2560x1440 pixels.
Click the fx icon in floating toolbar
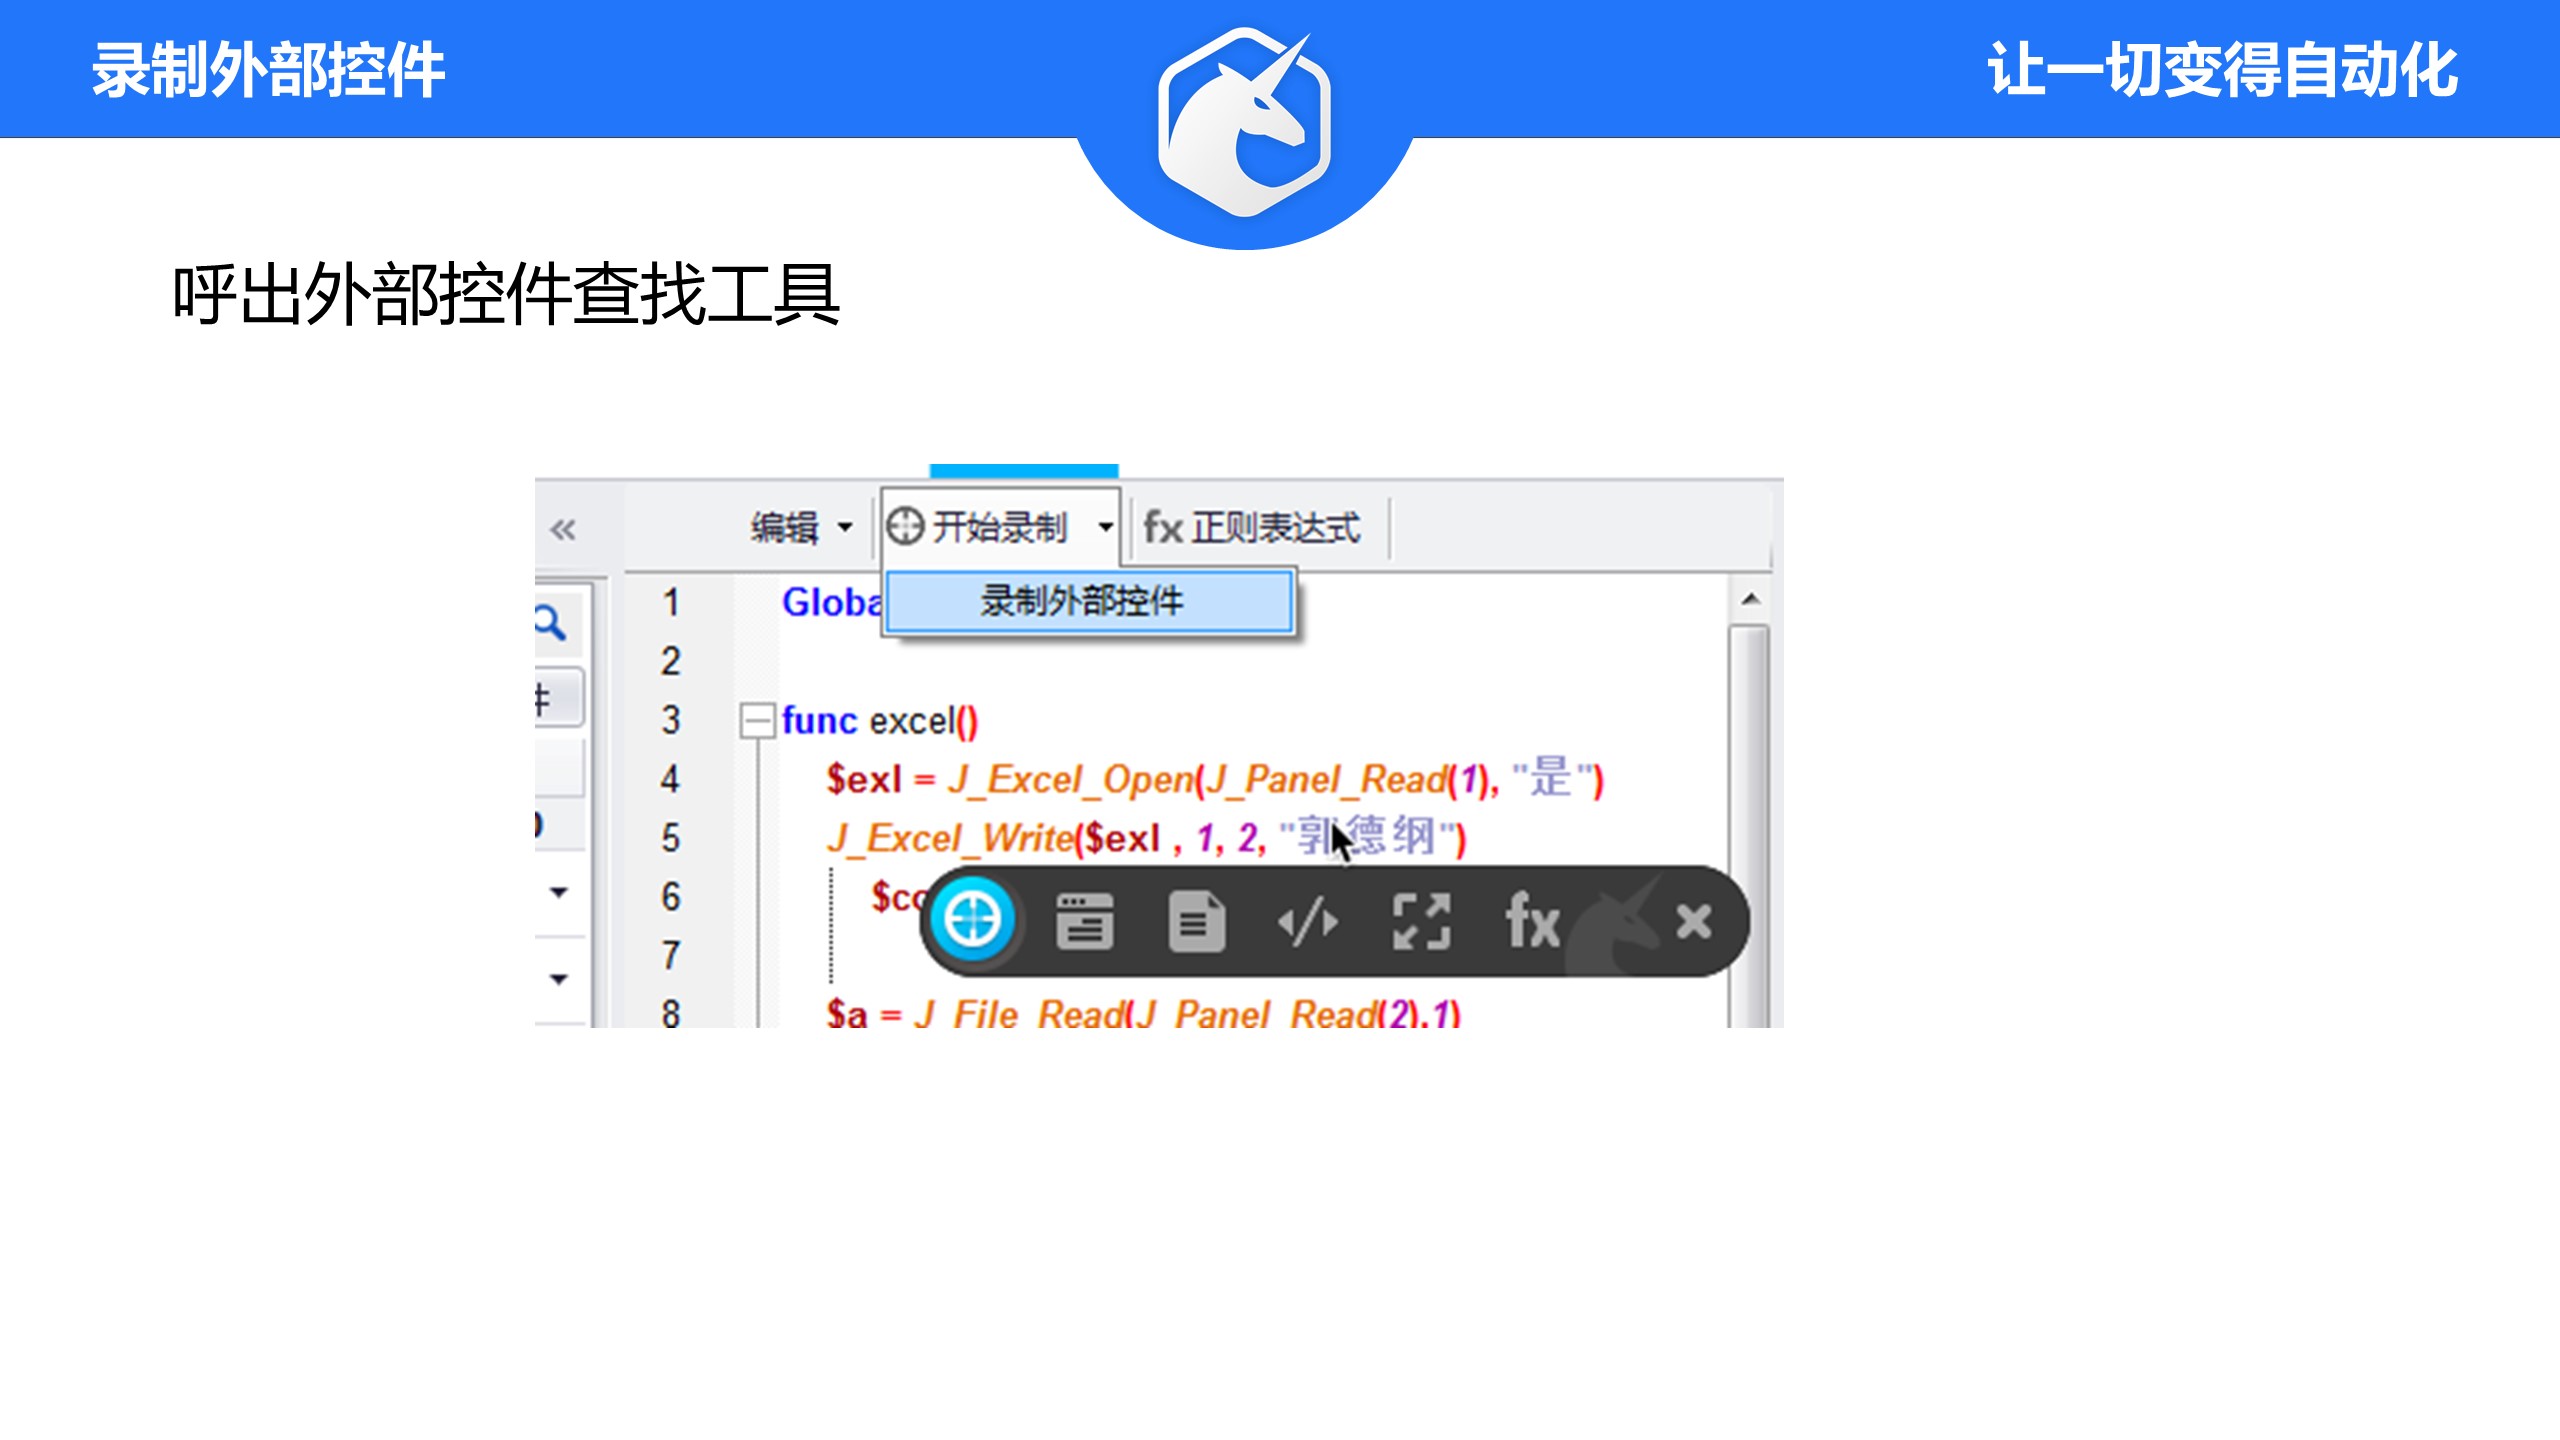[1532, 921]
